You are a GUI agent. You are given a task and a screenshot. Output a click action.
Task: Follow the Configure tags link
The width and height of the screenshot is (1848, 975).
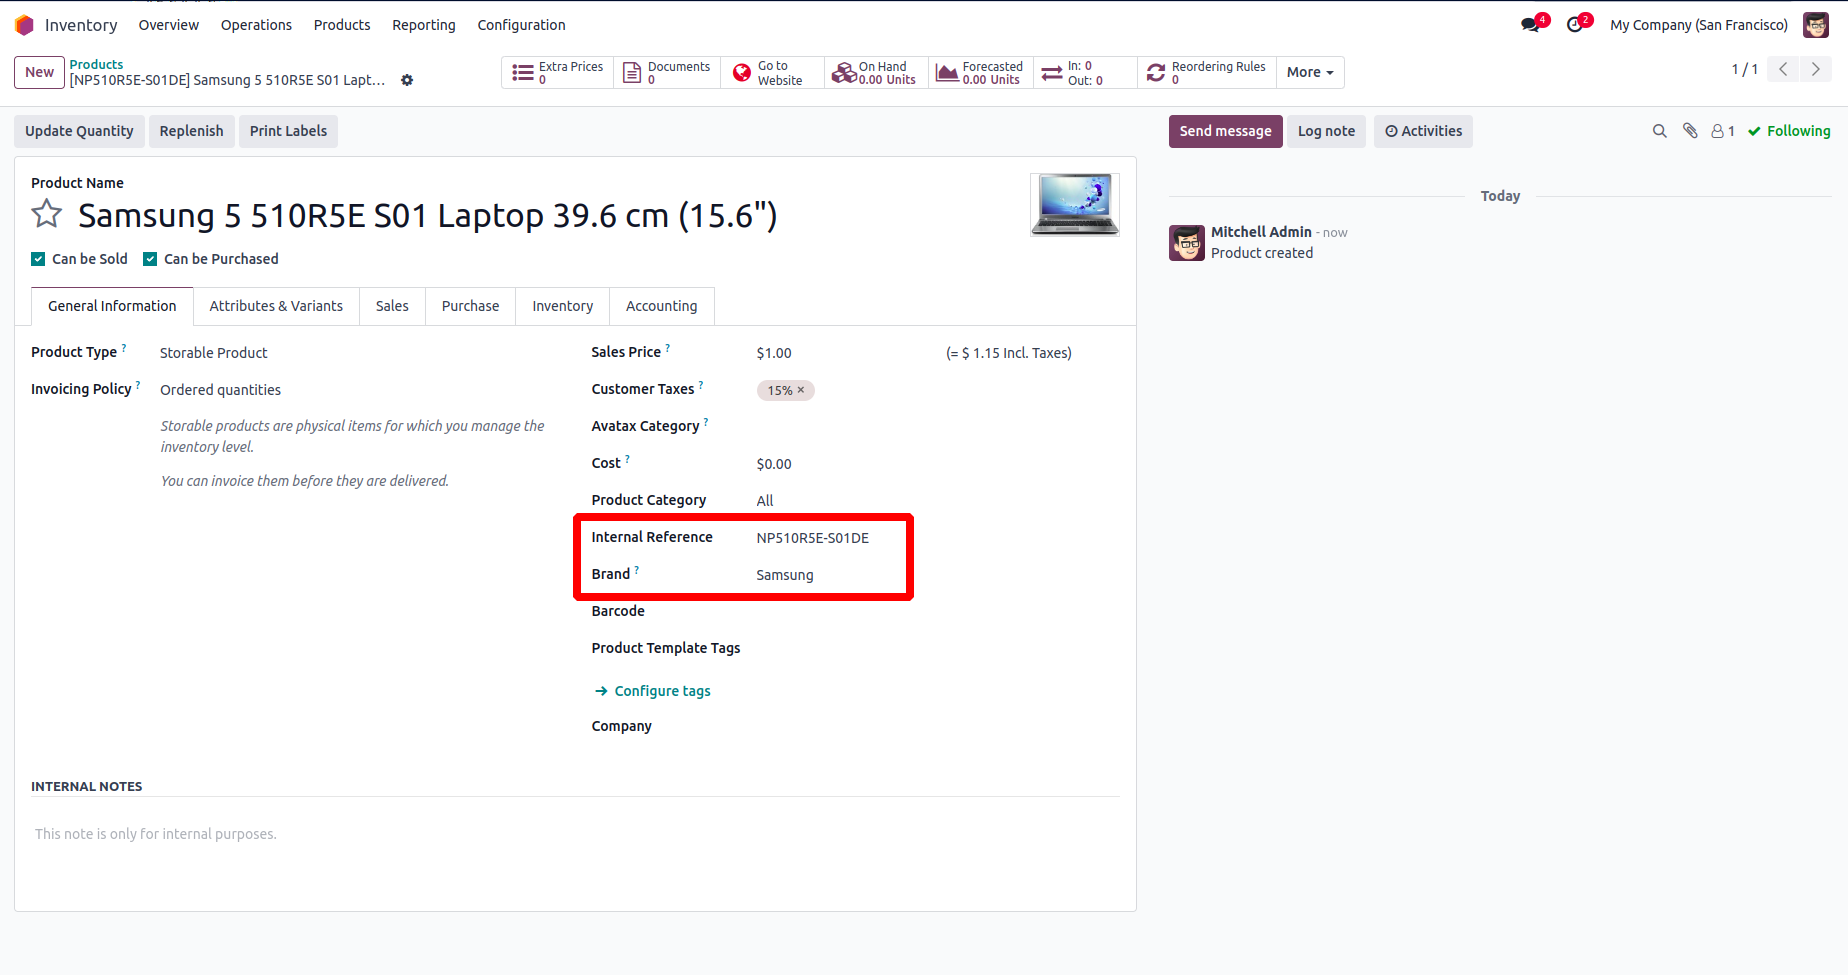653,691
